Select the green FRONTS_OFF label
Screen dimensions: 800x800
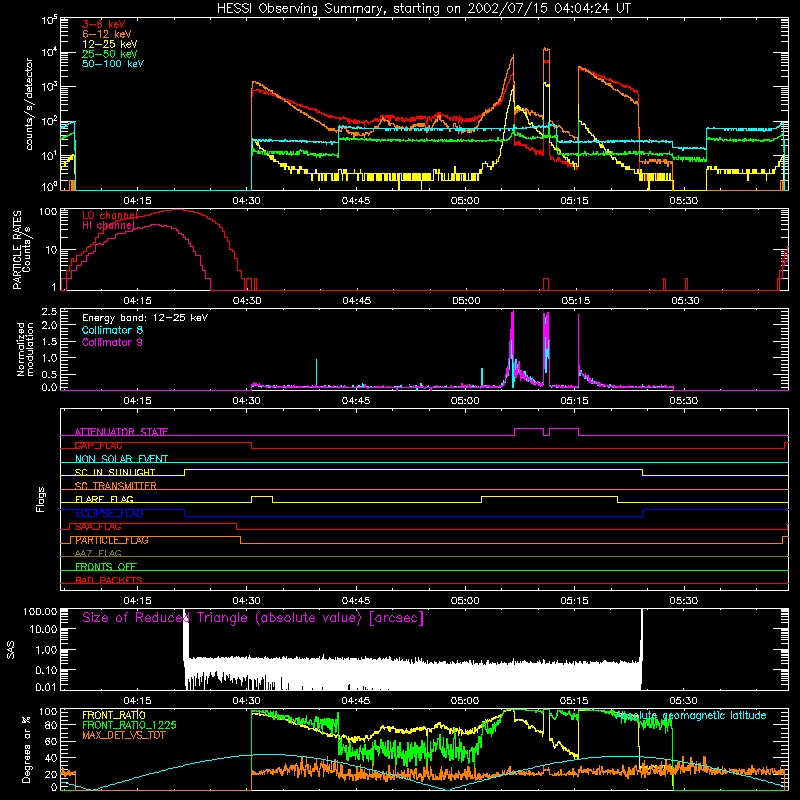(x=106, y=567)
